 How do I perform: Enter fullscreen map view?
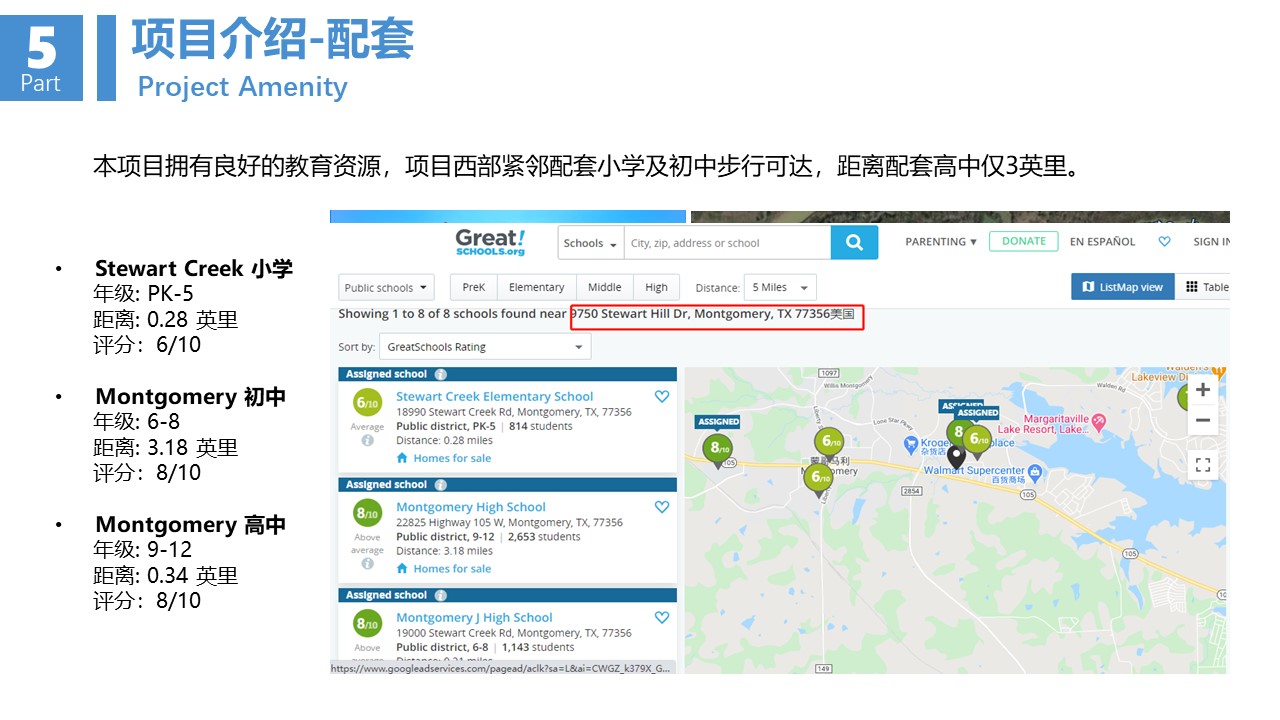point(1203,465)
